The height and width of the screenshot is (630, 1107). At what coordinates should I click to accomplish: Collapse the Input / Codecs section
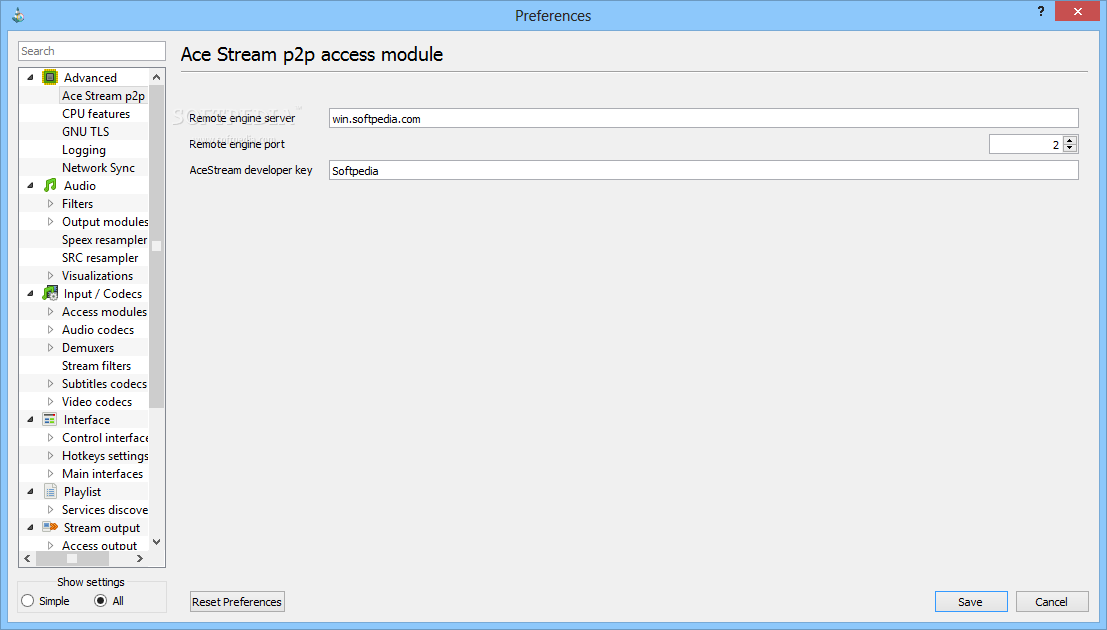click(x=30, y=294)
